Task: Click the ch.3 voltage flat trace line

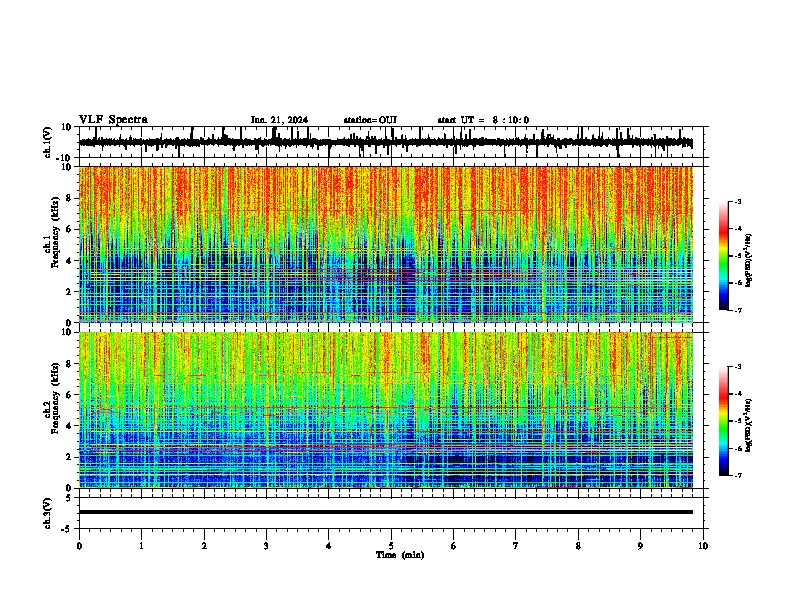Action: click(386, 512)
